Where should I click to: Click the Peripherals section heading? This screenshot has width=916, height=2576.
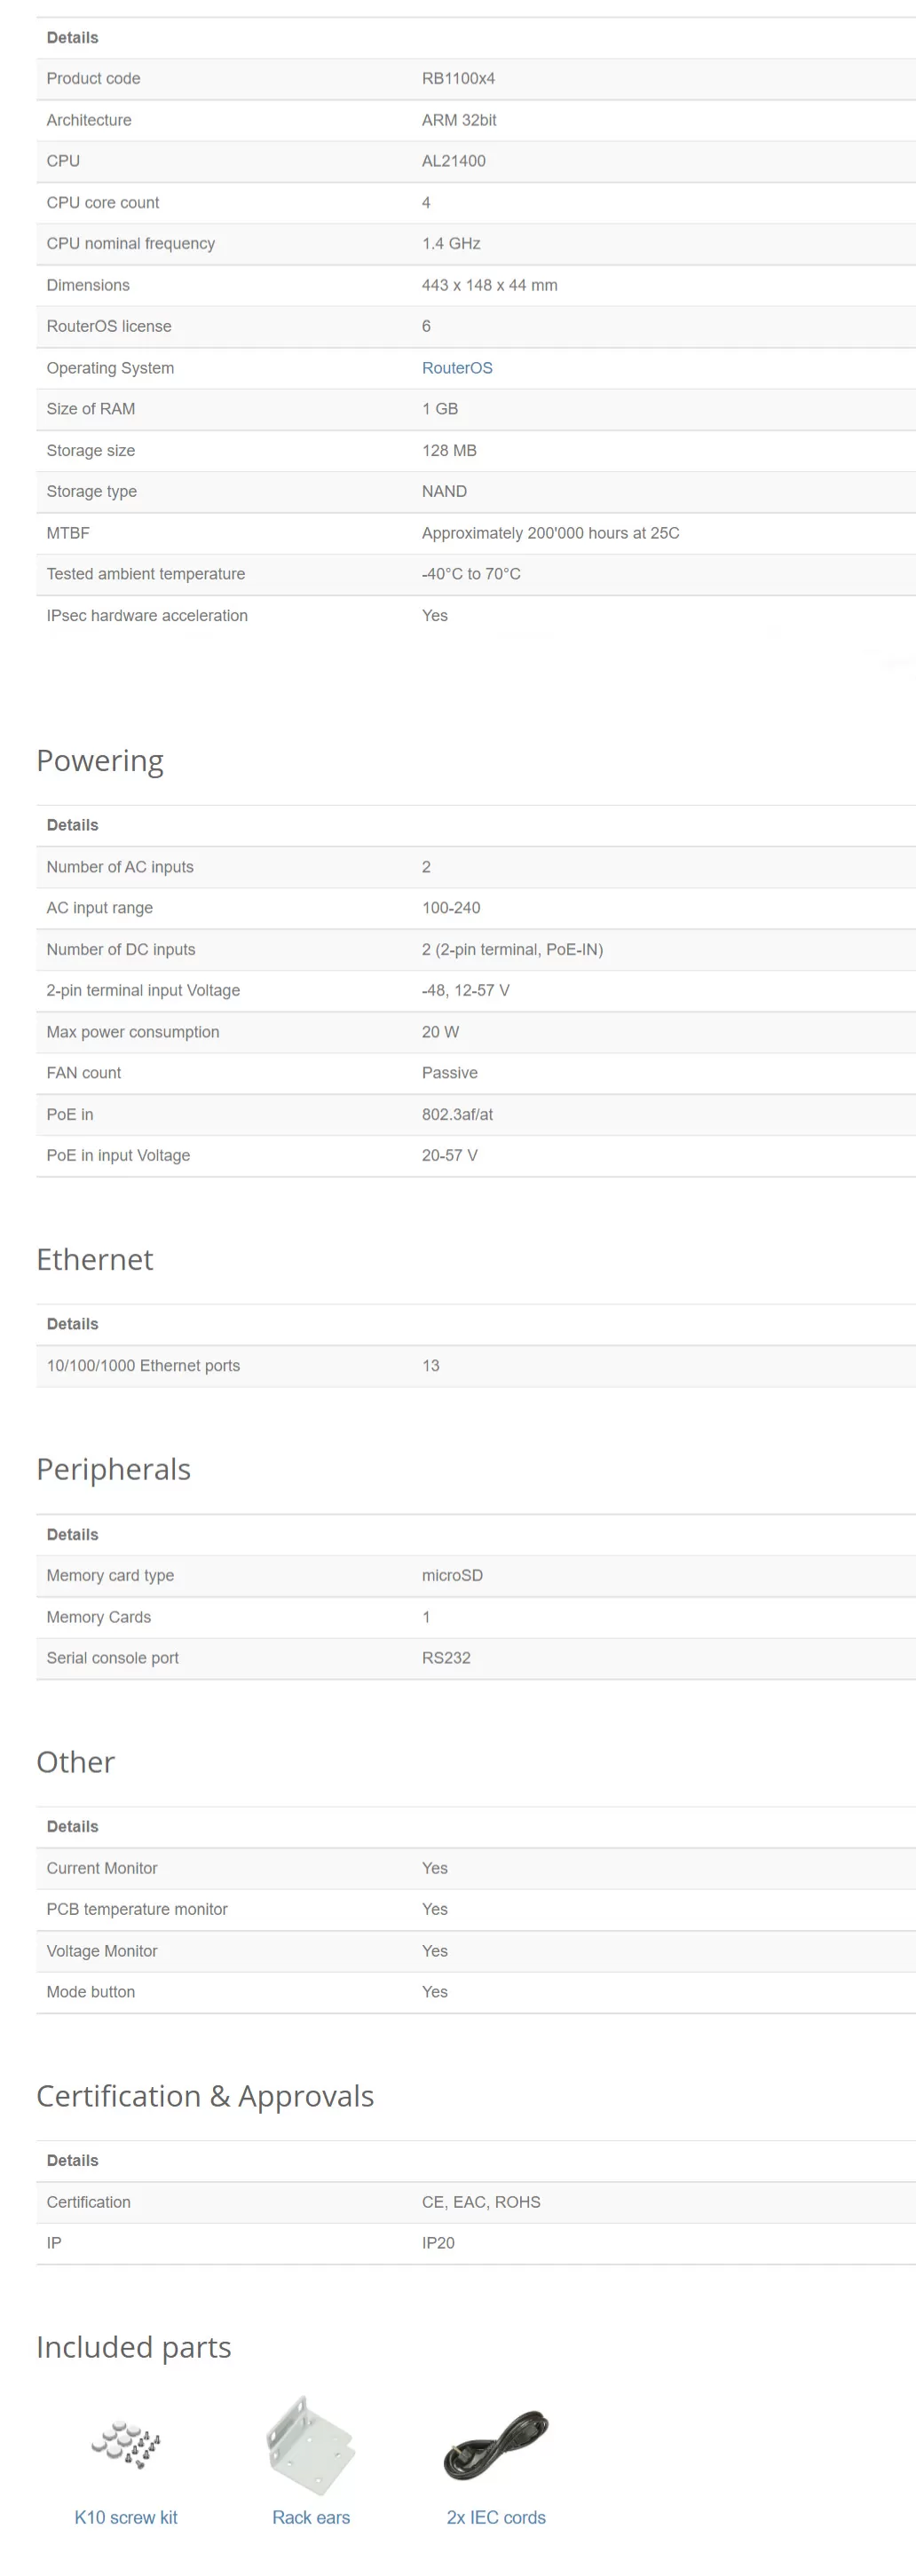pyautogui.click(x=114, y=1469)
